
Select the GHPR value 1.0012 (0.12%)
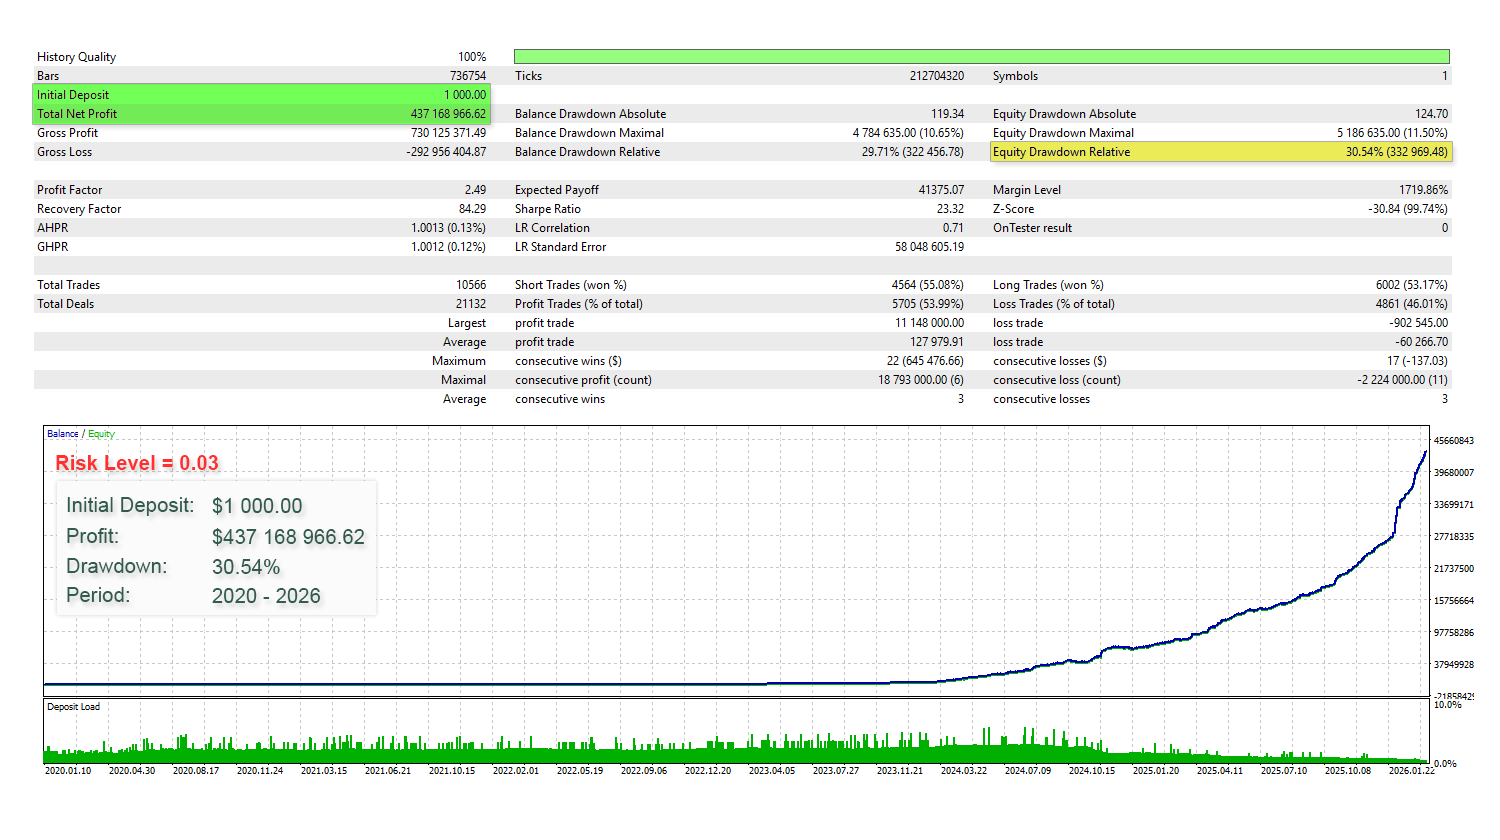[448, 247]
